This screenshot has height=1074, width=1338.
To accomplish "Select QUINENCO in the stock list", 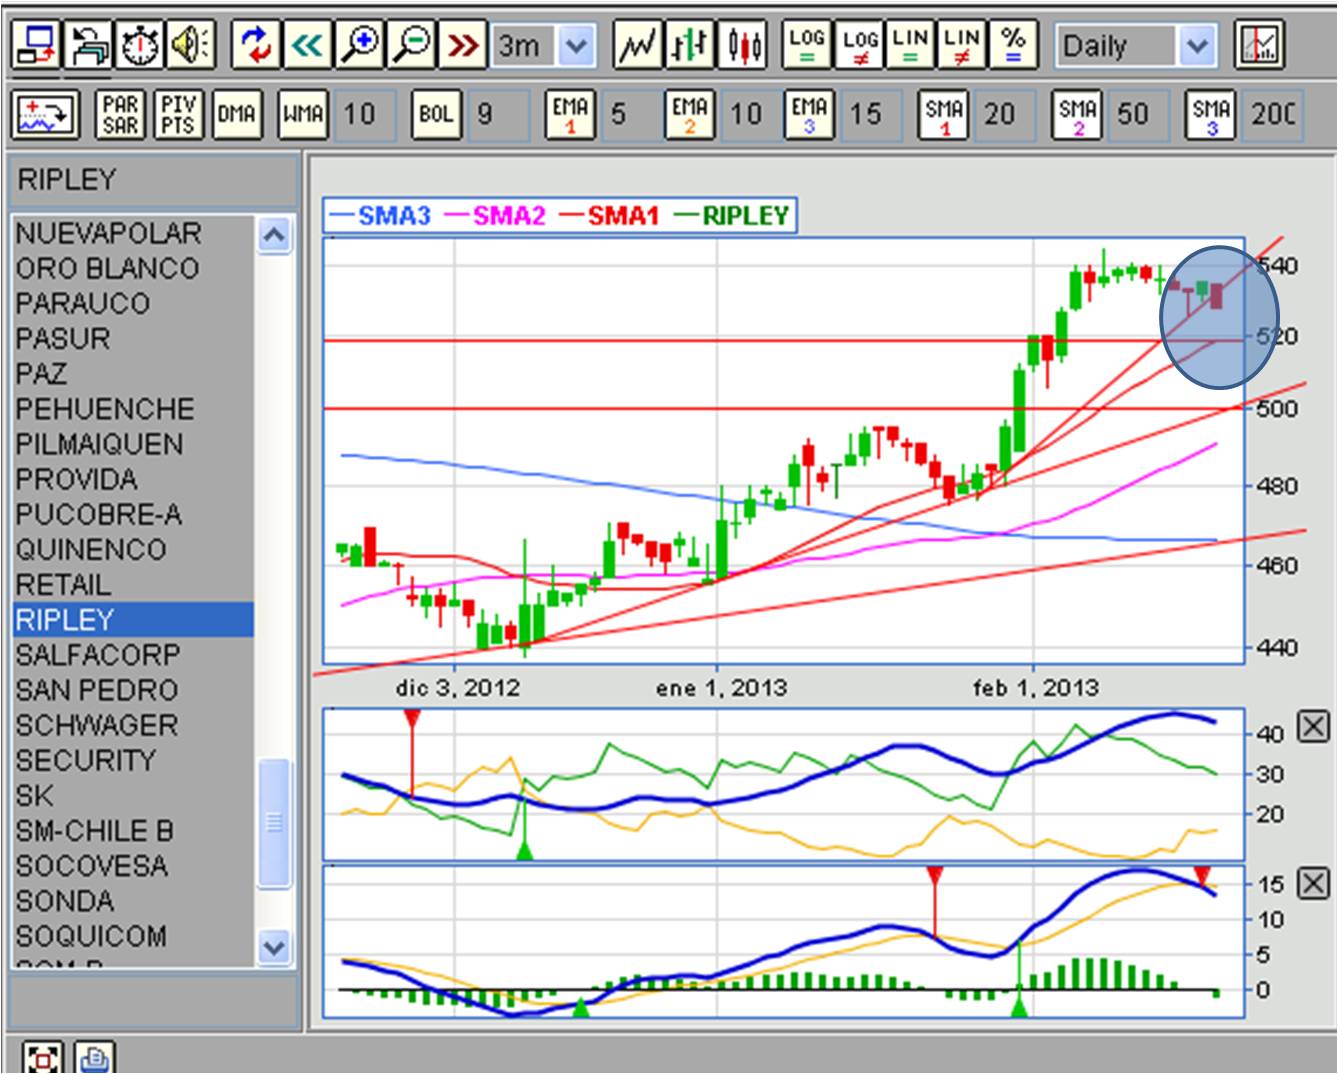I will [132, 550].
